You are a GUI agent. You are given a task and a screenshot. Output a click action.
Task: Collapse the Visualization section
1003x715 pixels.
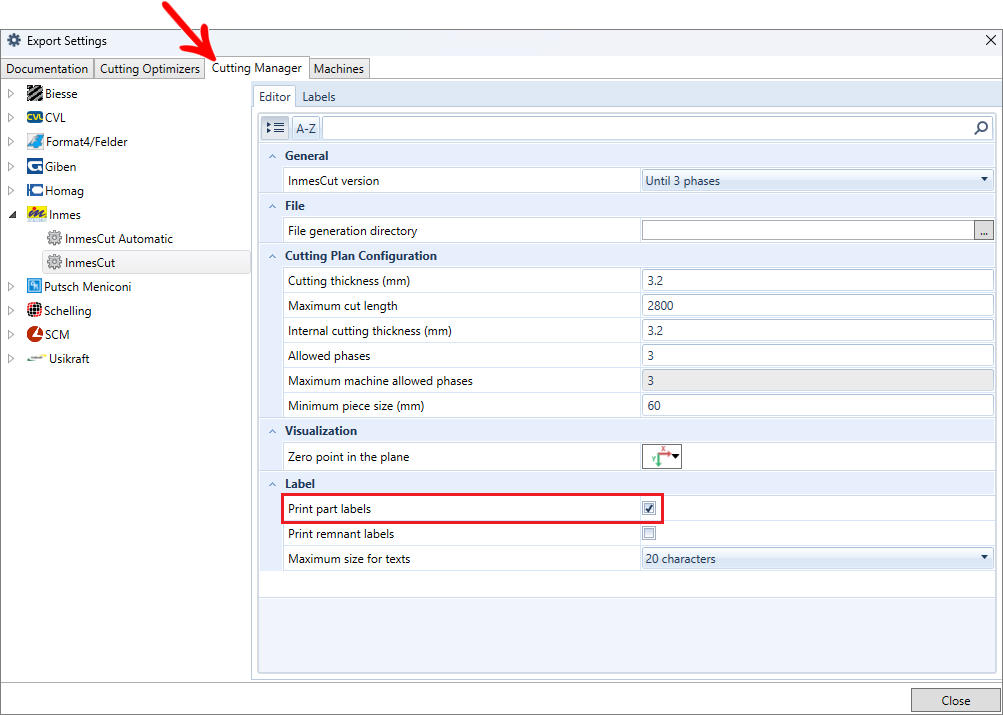(272, 431)
